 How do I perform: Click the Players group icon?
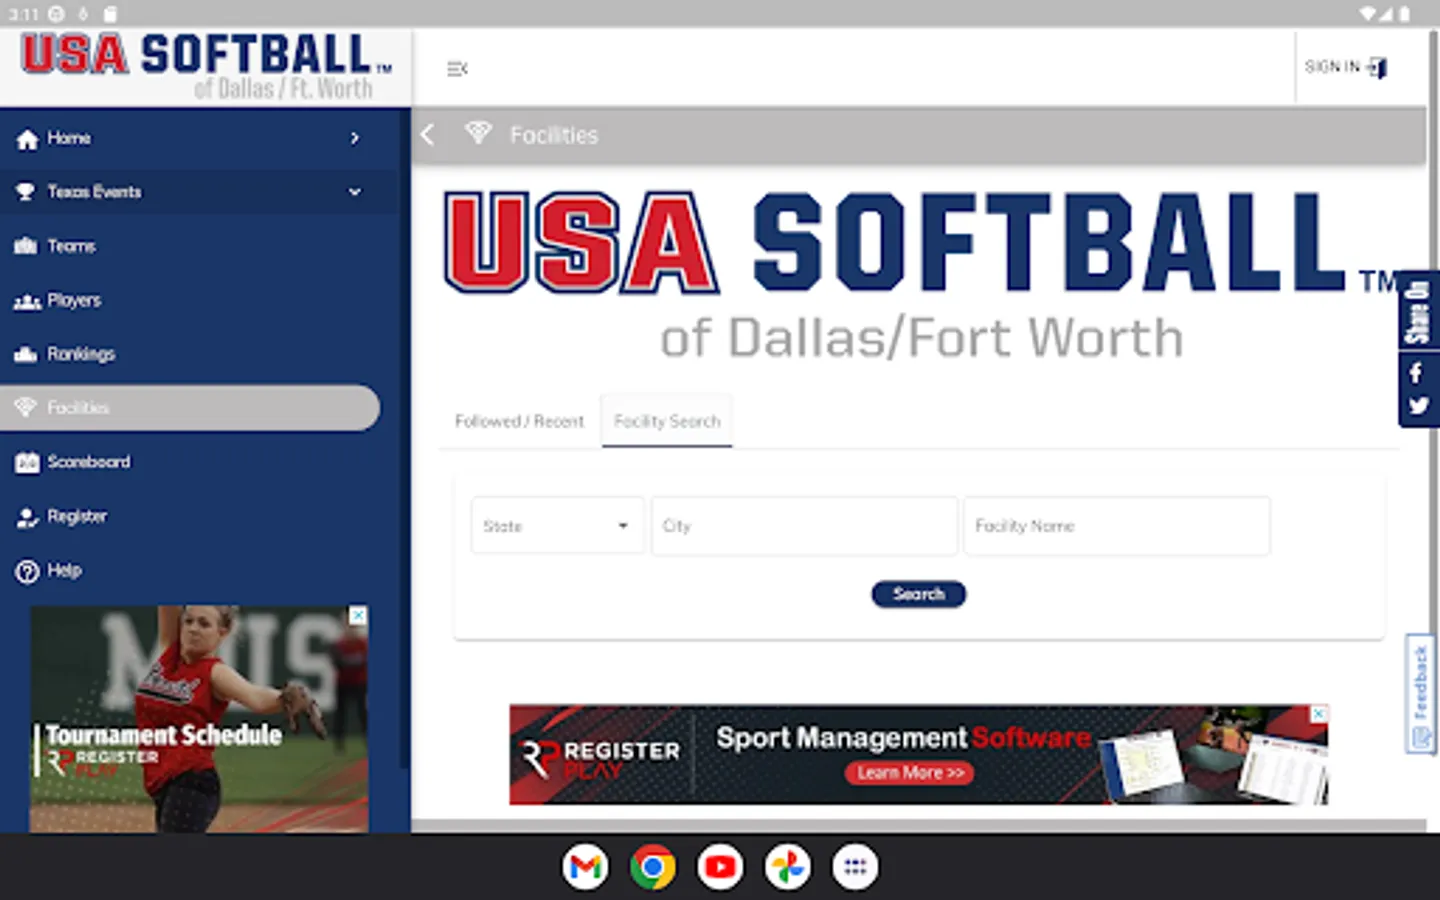click(x=27, y=301)
